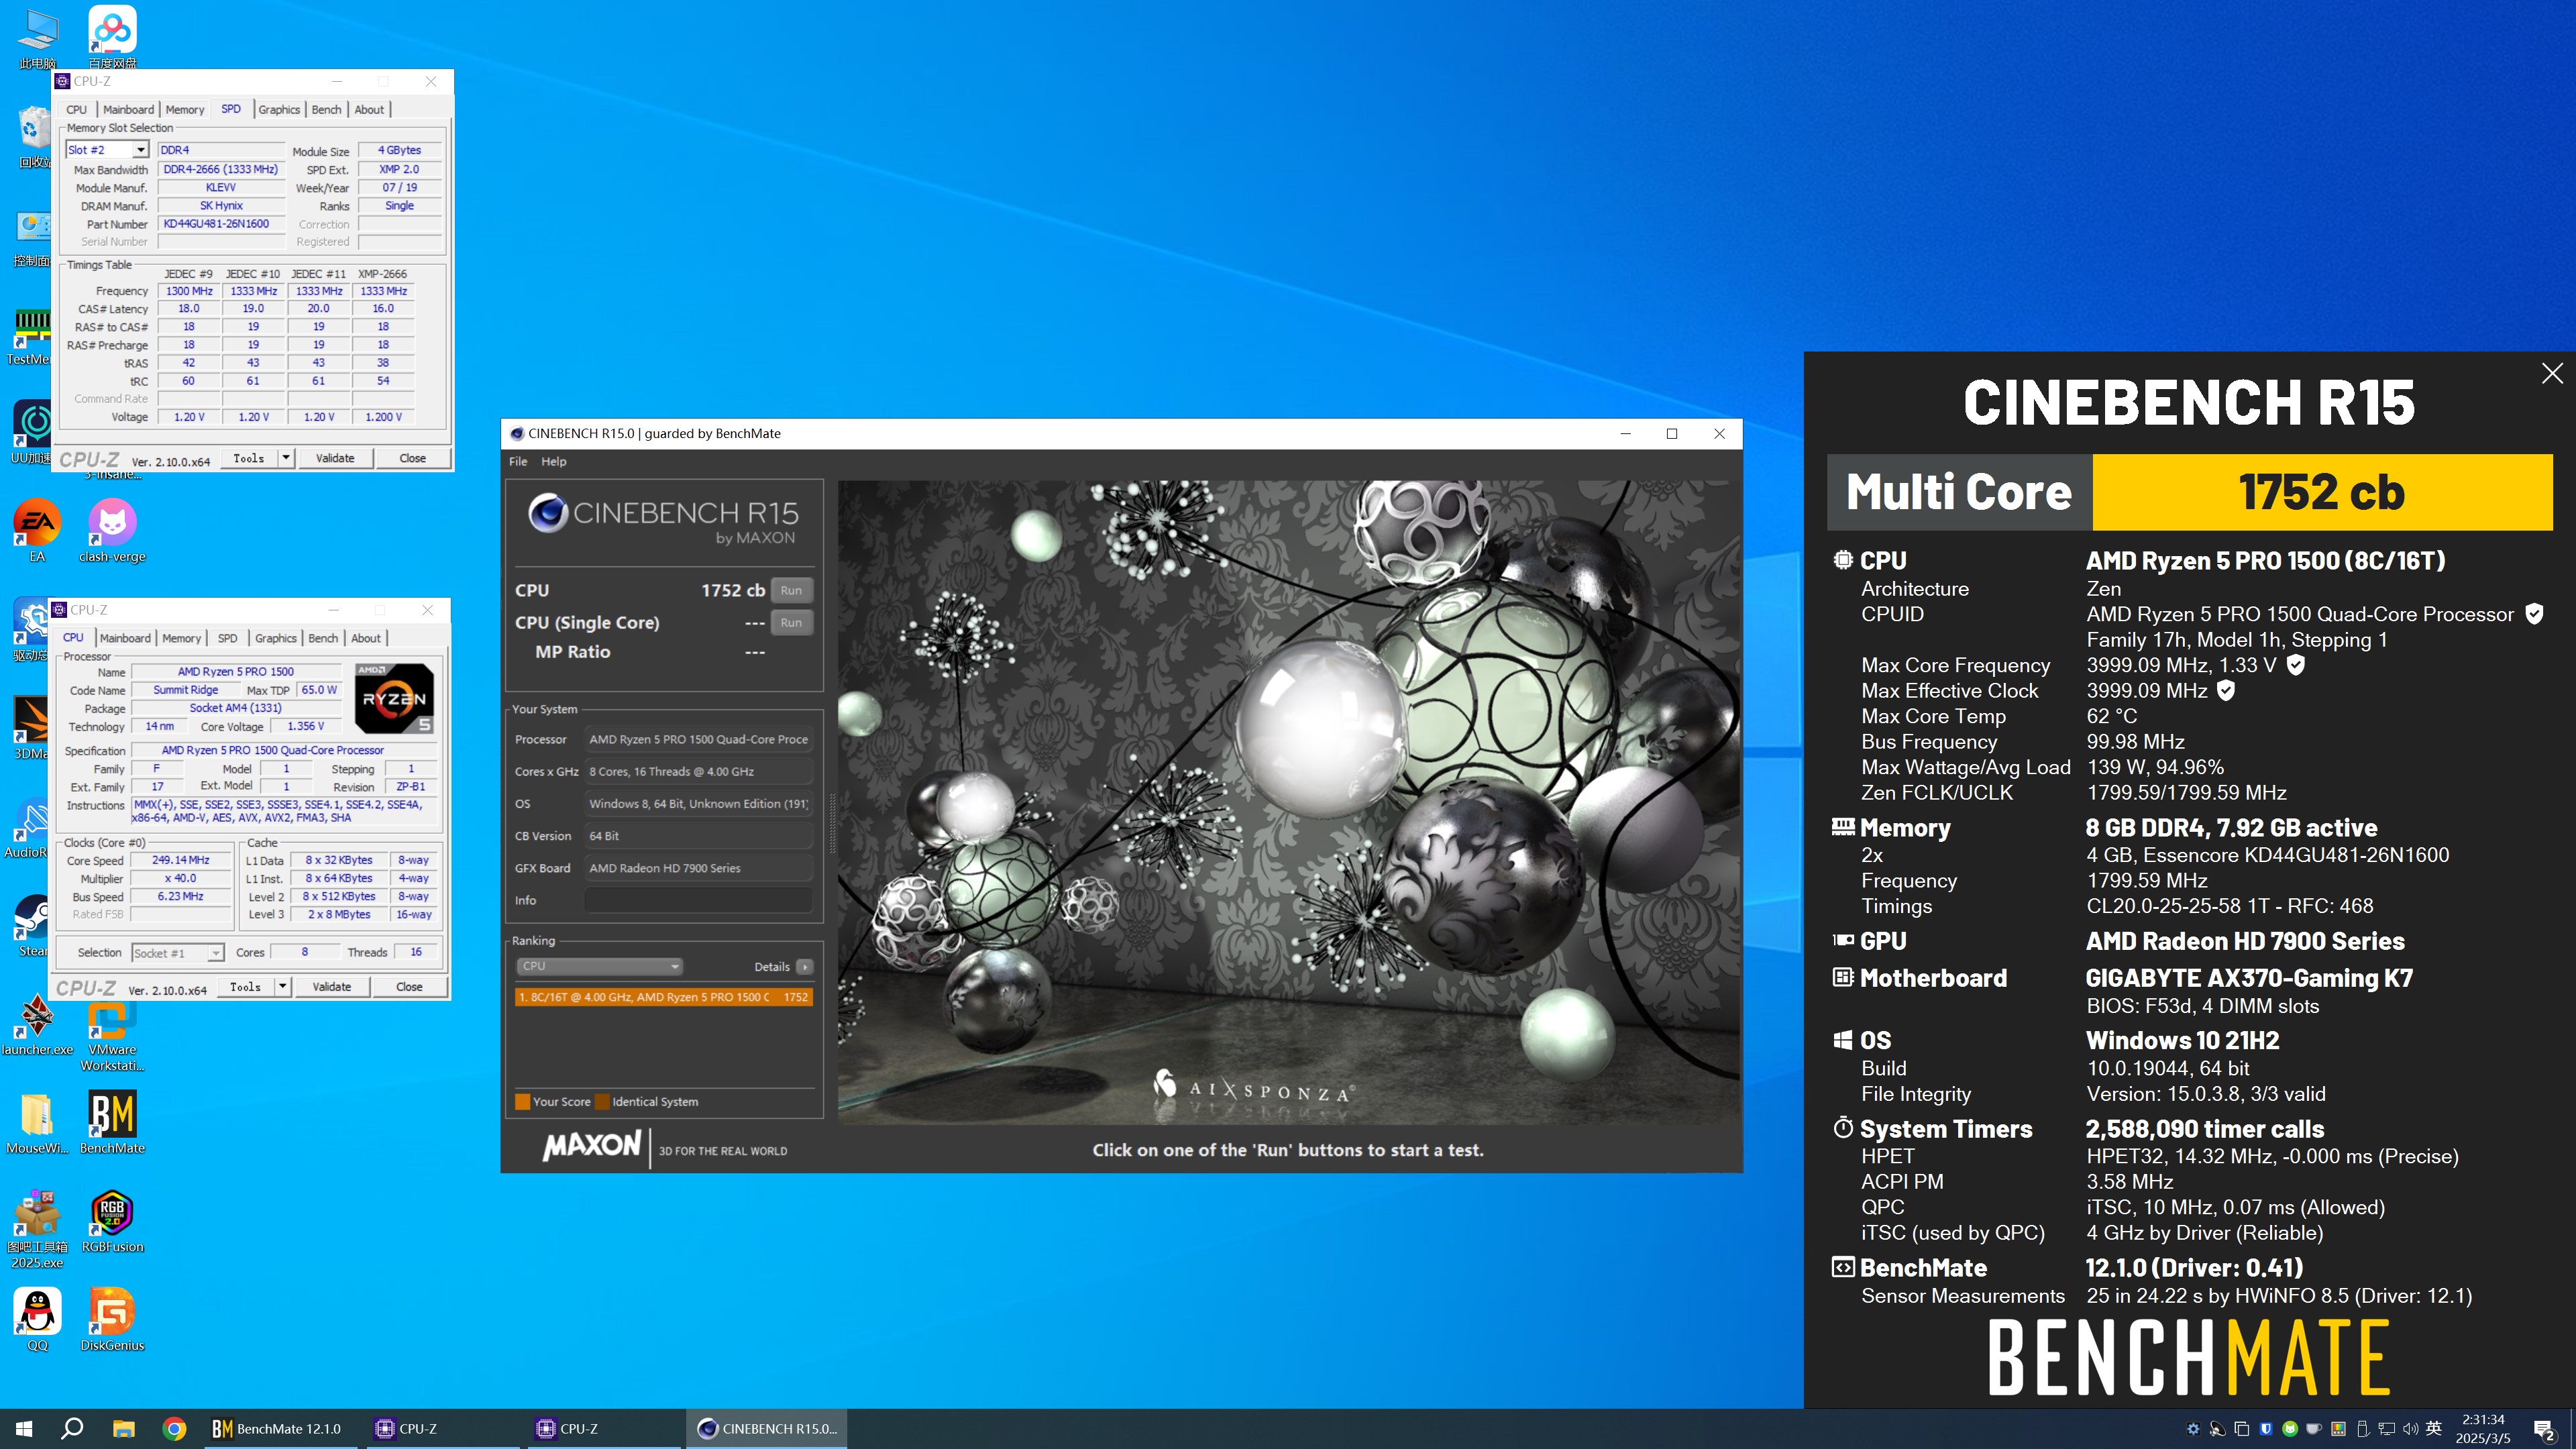2576x1449 pixels.
Task: Click the Identical System legend swatch
Action: click(x=602, y=1101)
